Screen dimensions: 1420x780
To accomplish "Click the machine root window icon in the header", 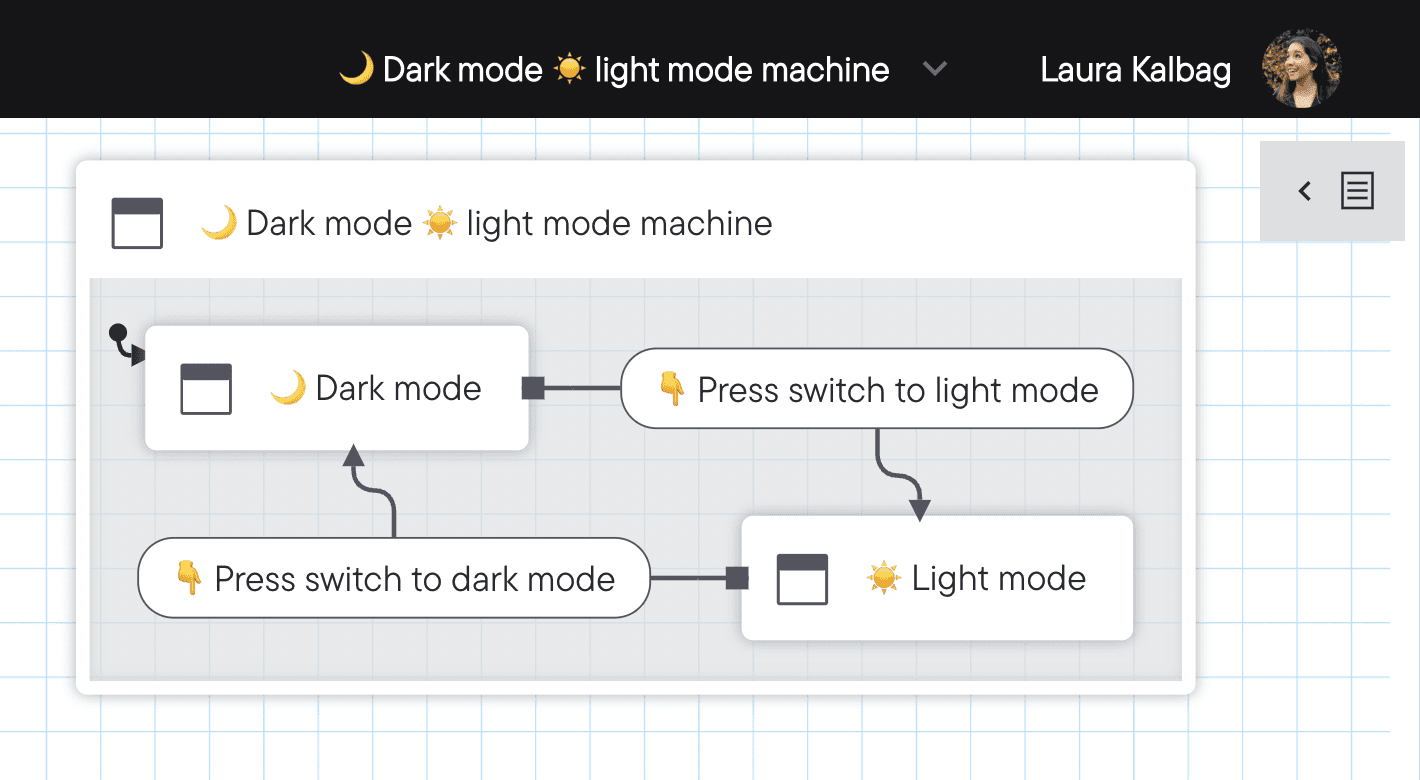I will pyautogui.click(x=137, y=222).
